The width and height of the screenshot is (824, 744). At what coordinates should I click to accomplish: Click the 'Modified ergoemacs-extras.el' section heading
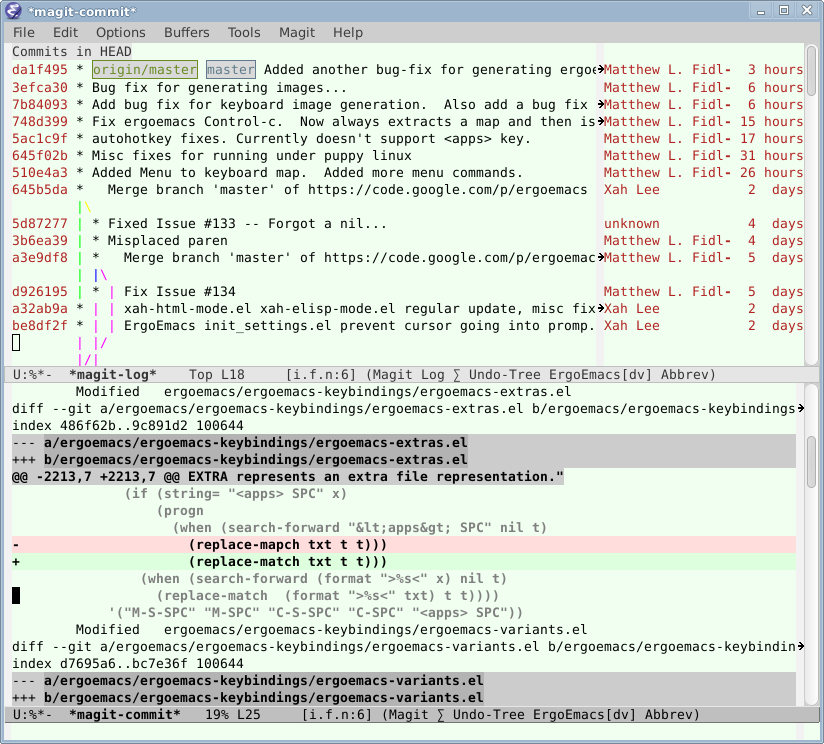[323, 392]
